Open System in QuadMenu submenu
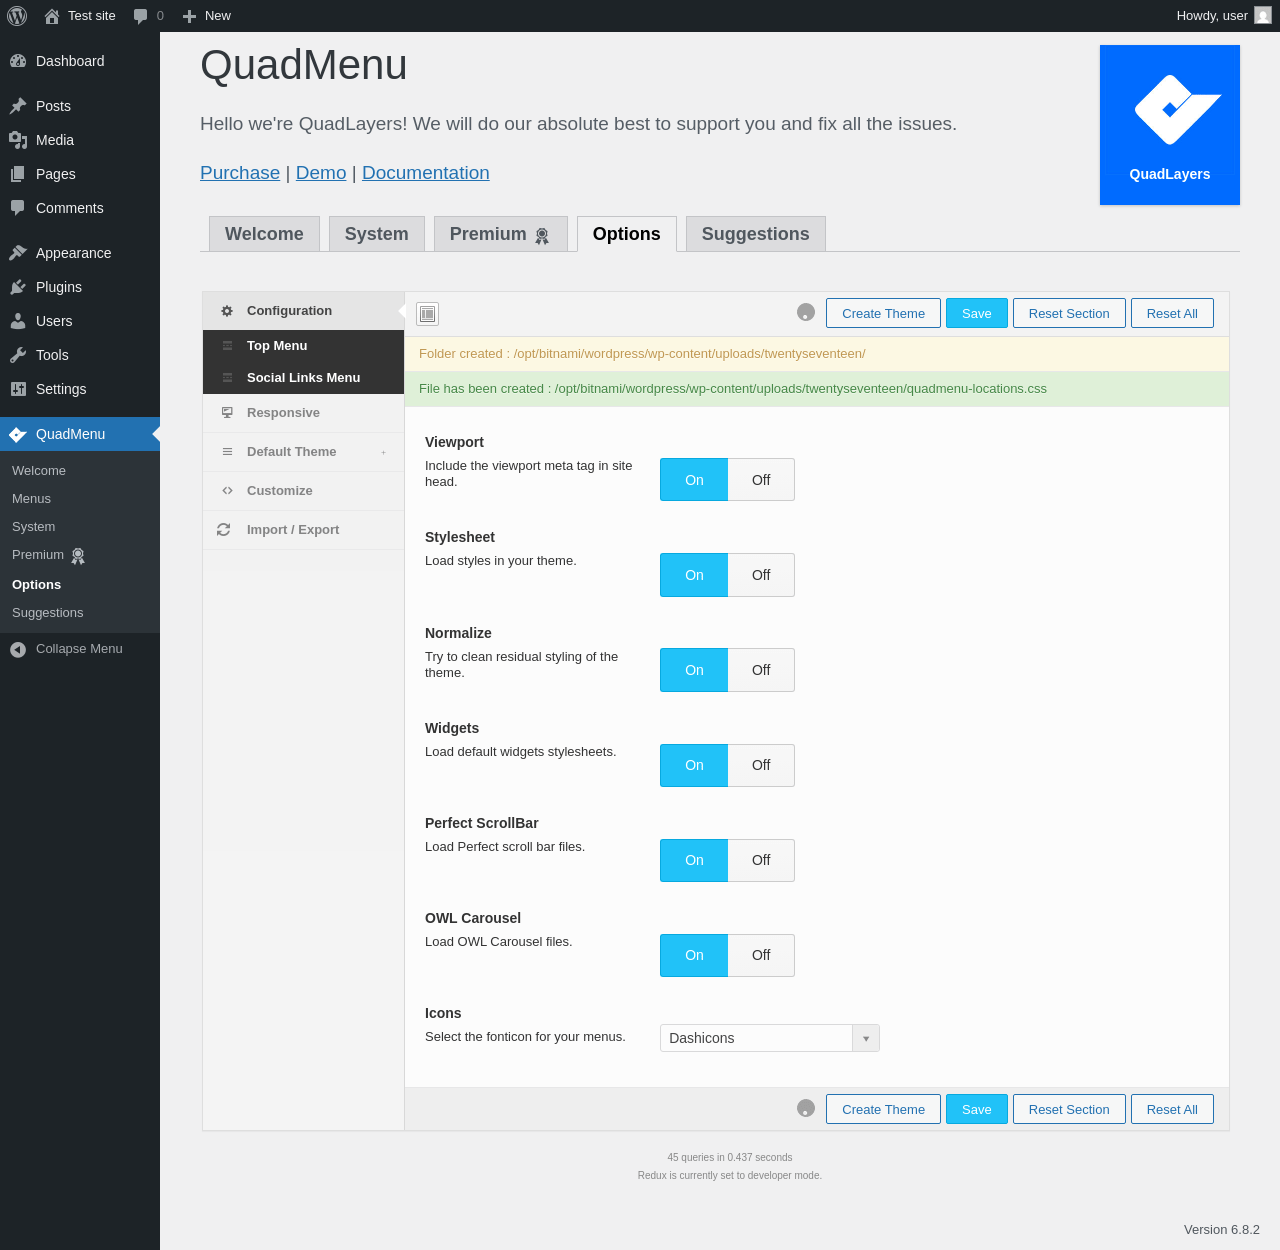This screenshot has height=1250, width=1280. point(33,527)
